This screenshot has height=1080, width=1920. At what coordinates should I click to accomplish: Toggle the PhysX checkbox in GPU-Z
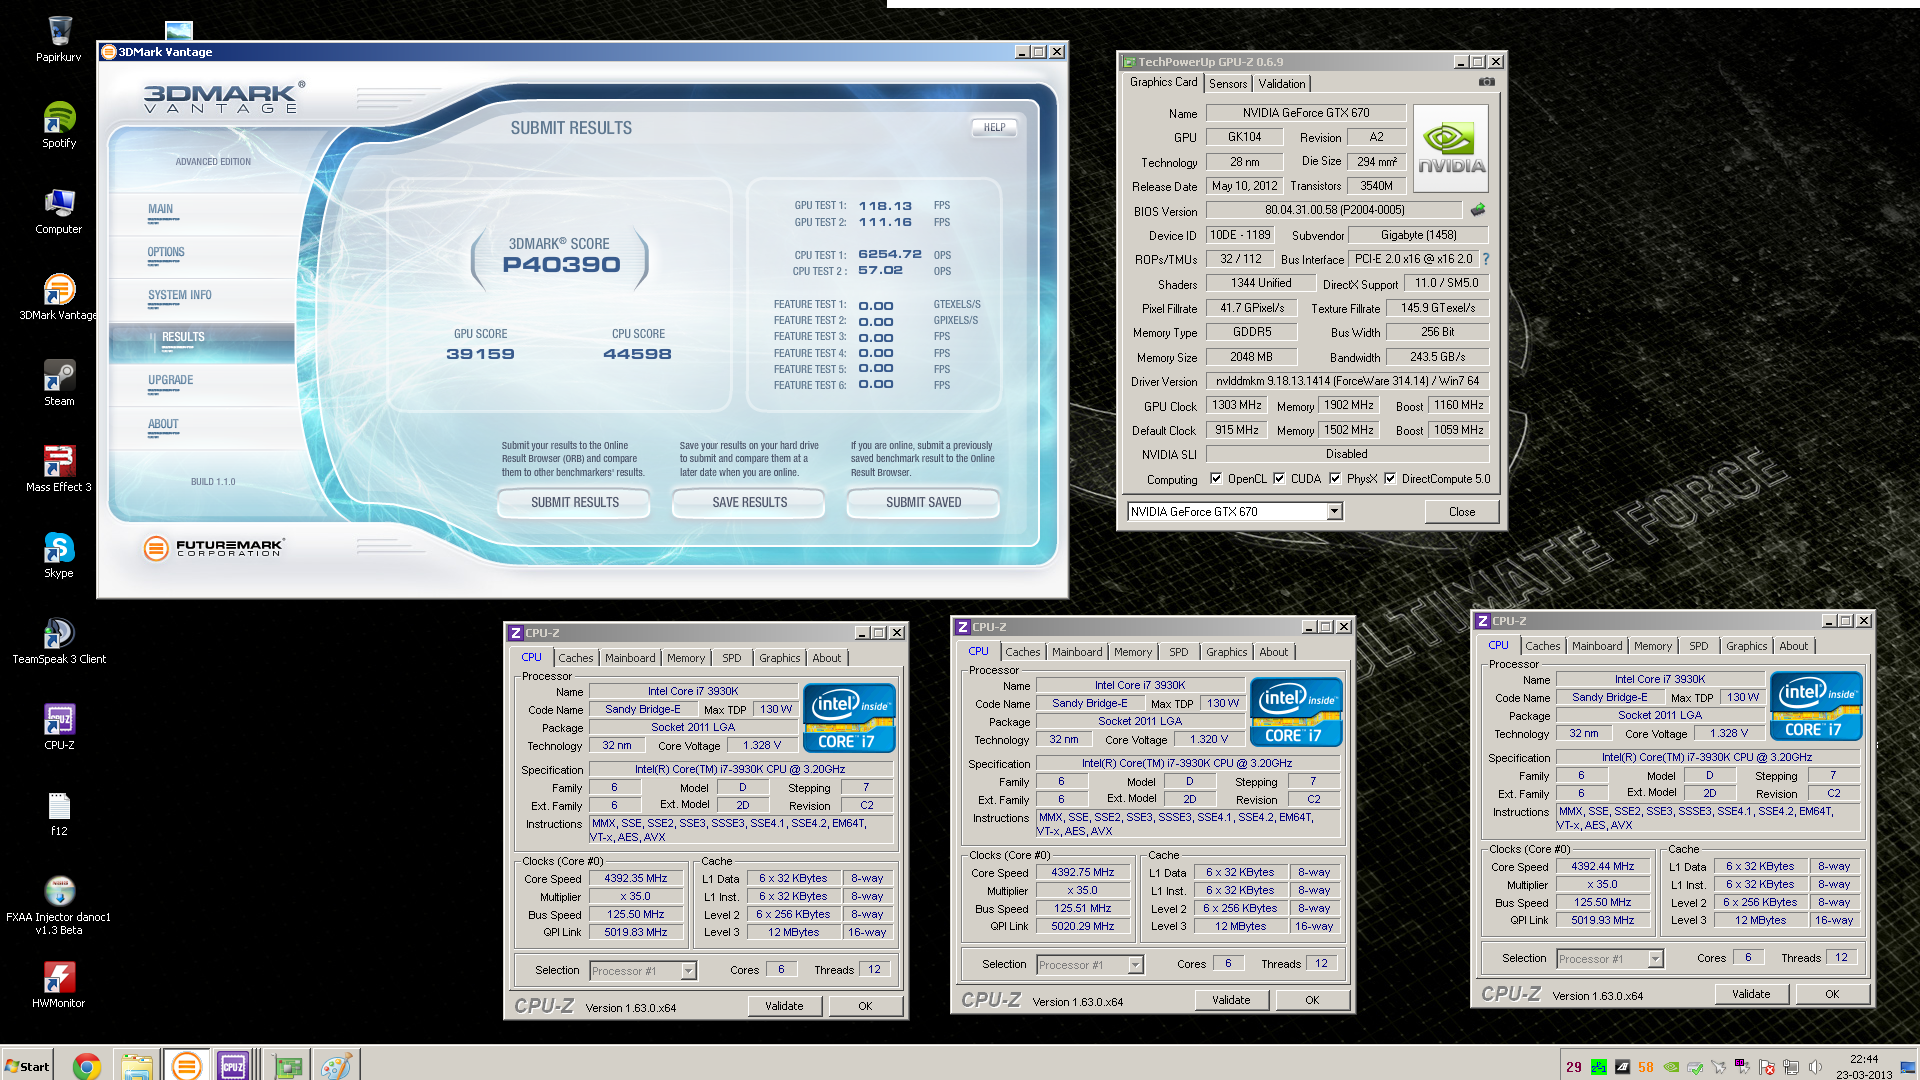click(x=1335, y=478)
